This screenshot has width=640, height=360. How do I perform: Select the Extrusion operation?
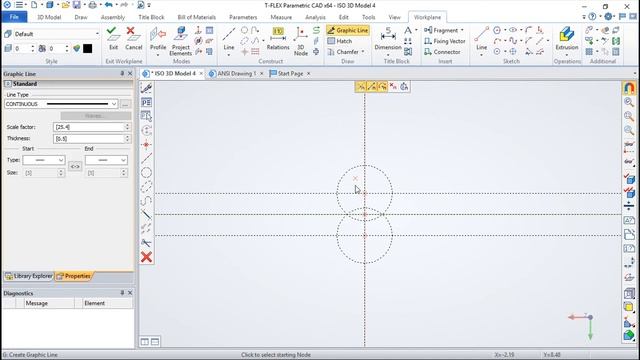[567, 38]
